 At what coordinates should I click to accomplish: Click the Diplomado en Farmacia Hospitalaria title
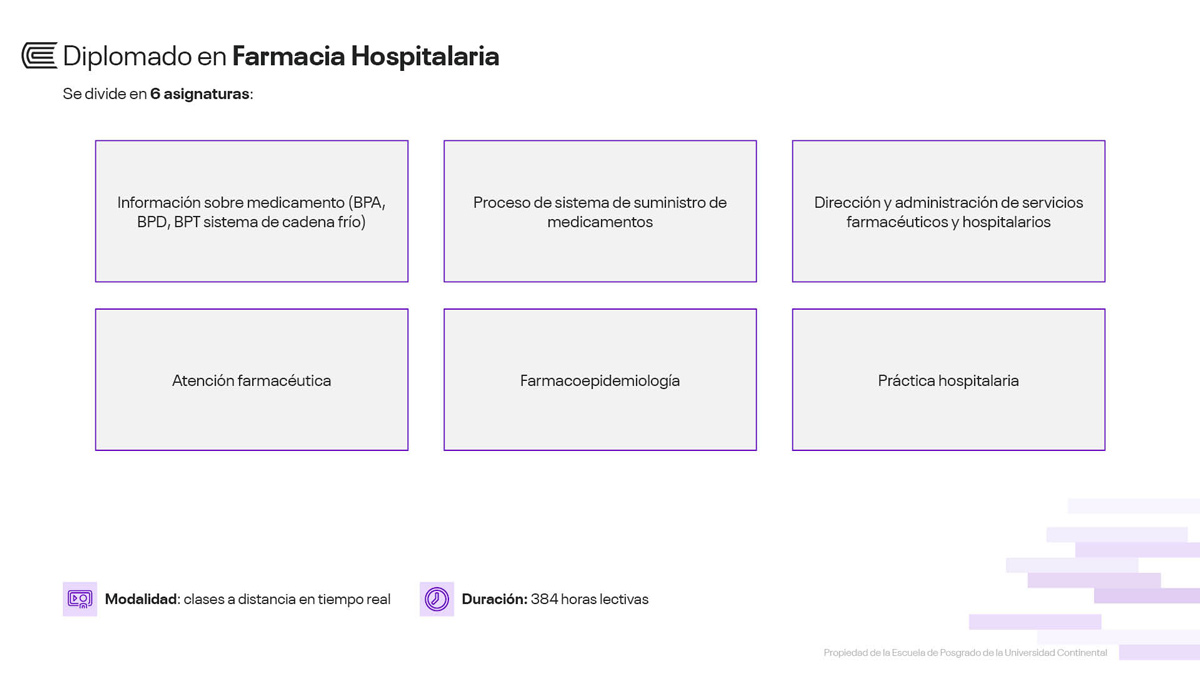[281, 56]
